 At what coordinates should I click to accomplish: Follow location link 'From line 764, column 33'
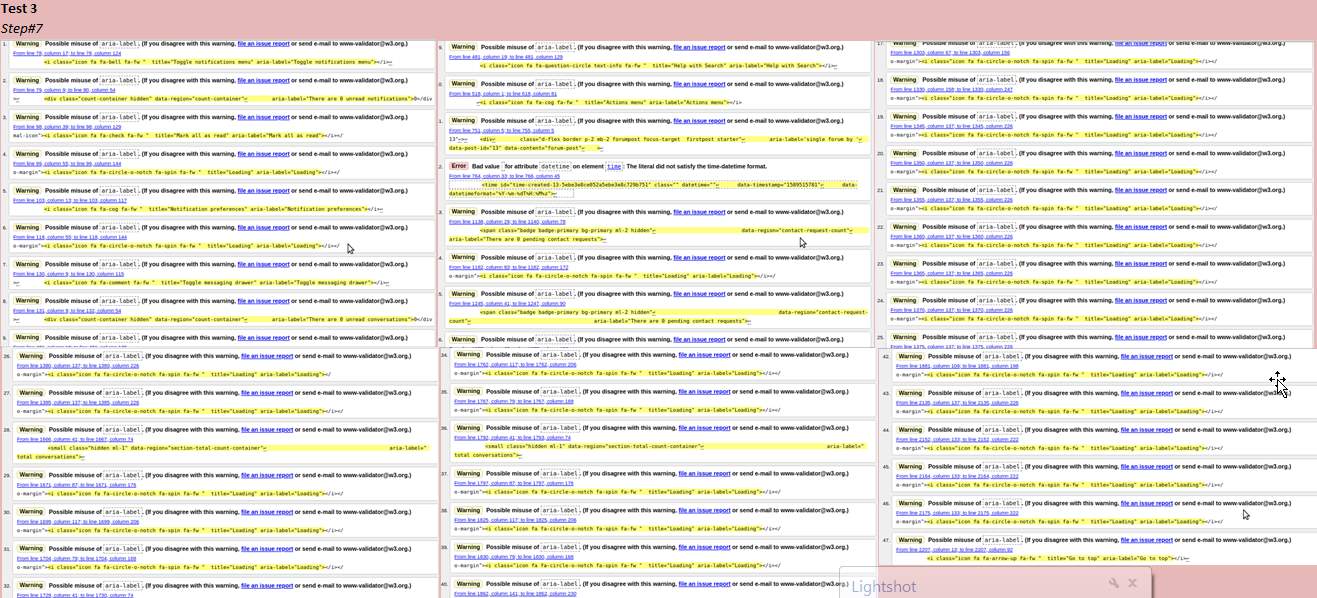coord(505,175)
